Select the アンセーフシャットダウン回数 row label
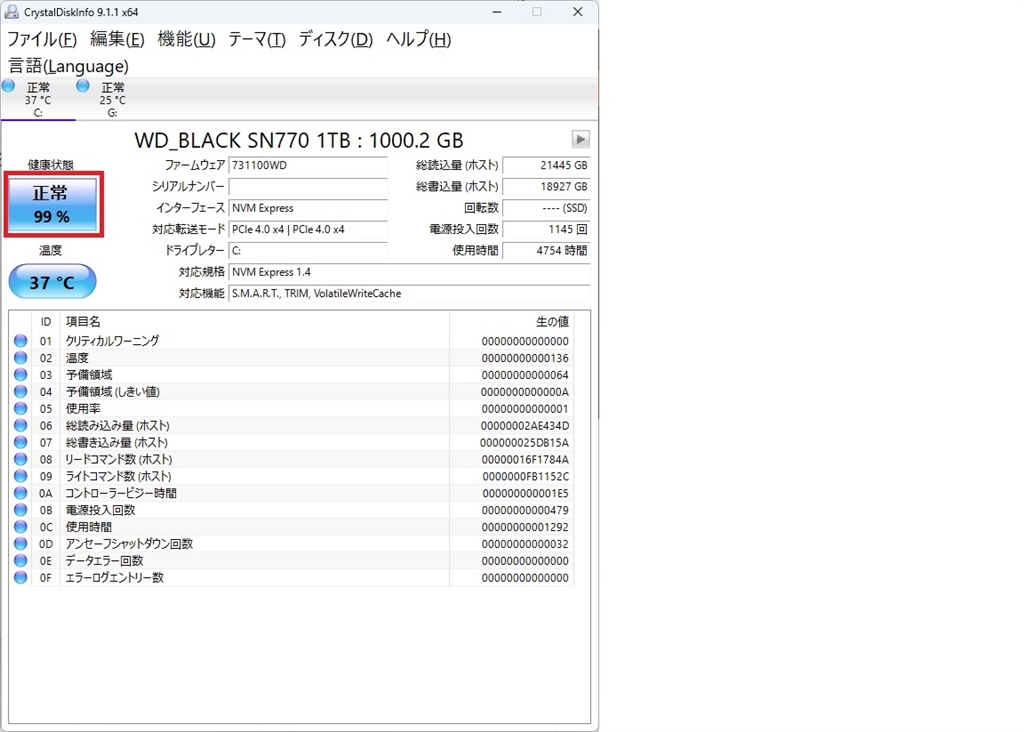 tap(129, 544)
